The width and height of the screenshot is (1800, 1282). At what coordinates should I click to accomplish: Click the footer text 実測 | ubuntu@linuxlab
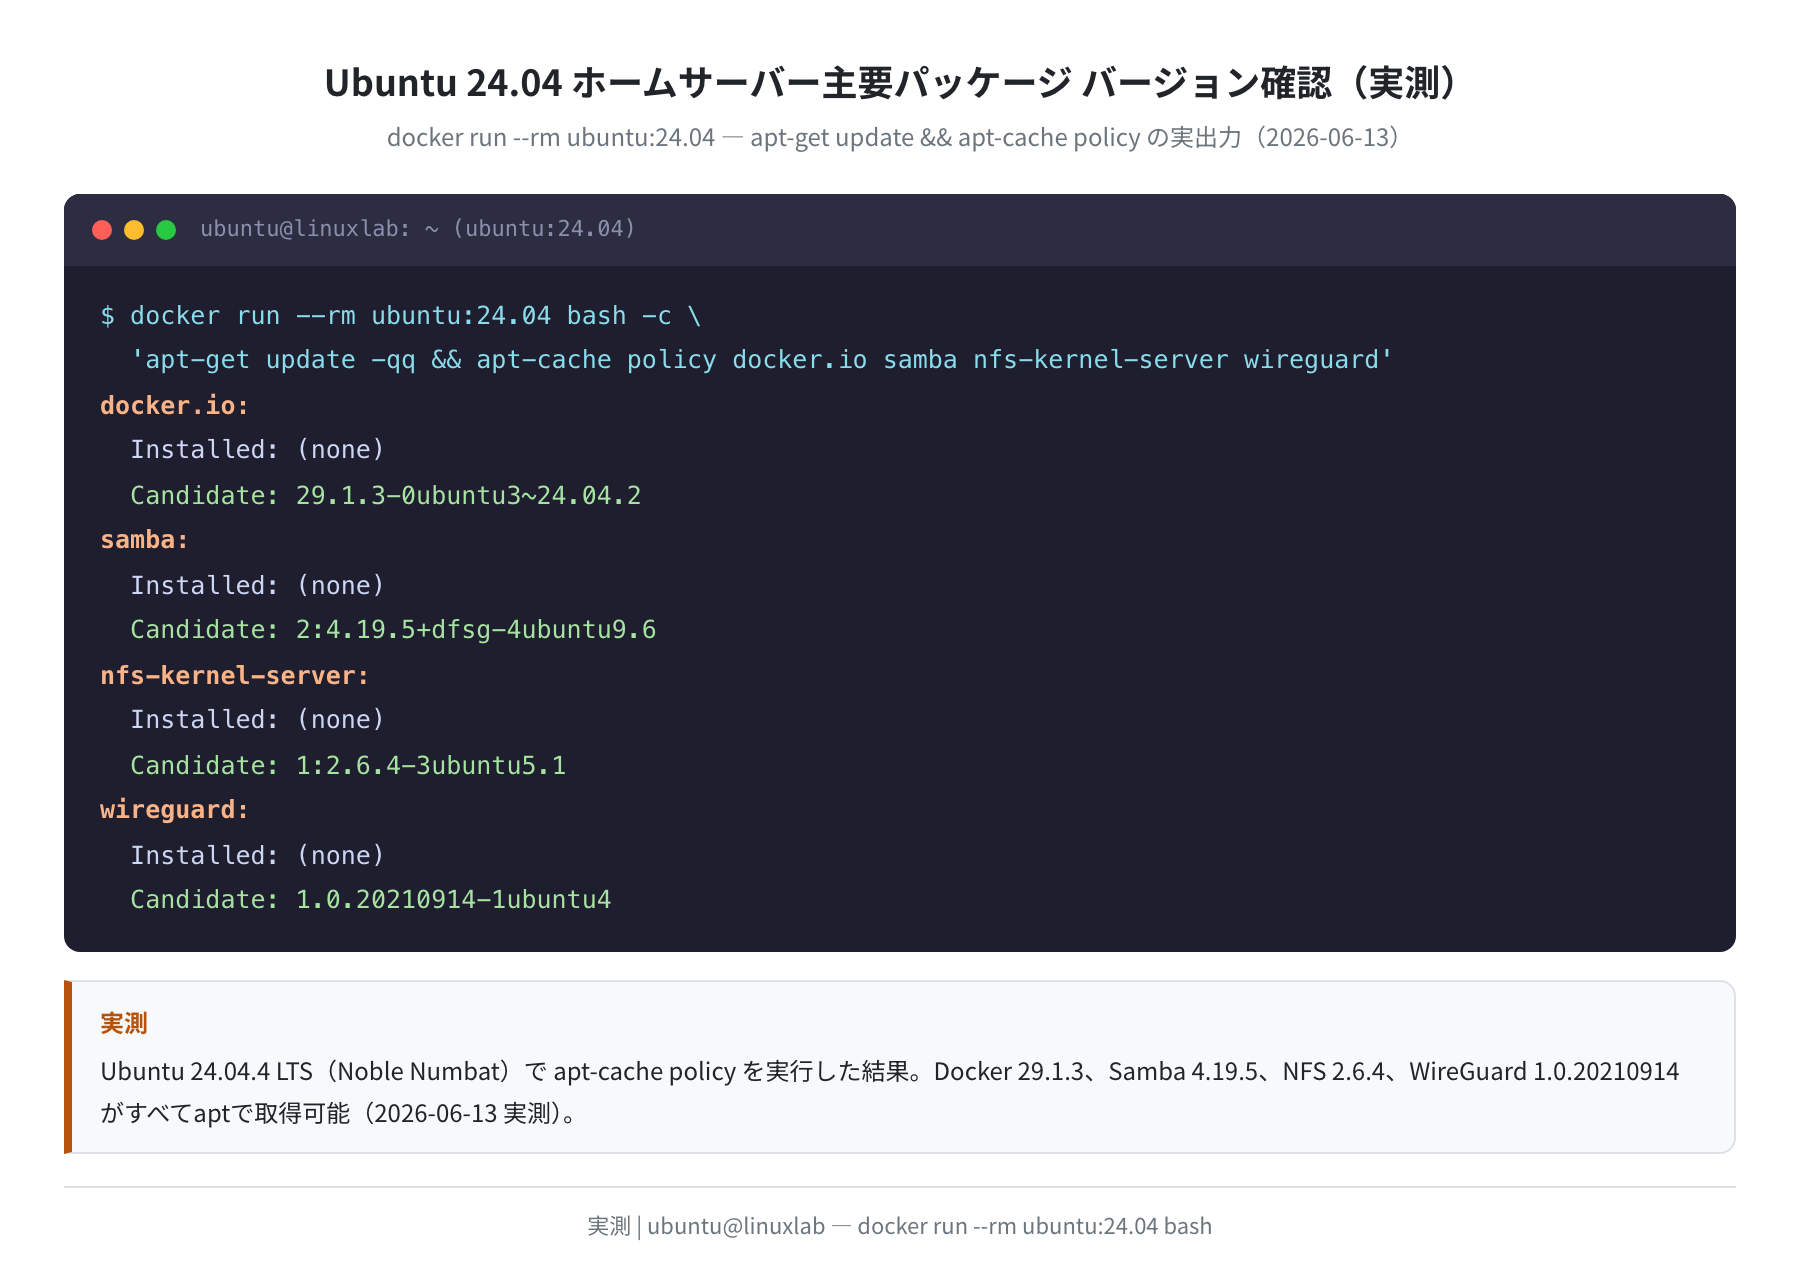[x=900, y=1226]
